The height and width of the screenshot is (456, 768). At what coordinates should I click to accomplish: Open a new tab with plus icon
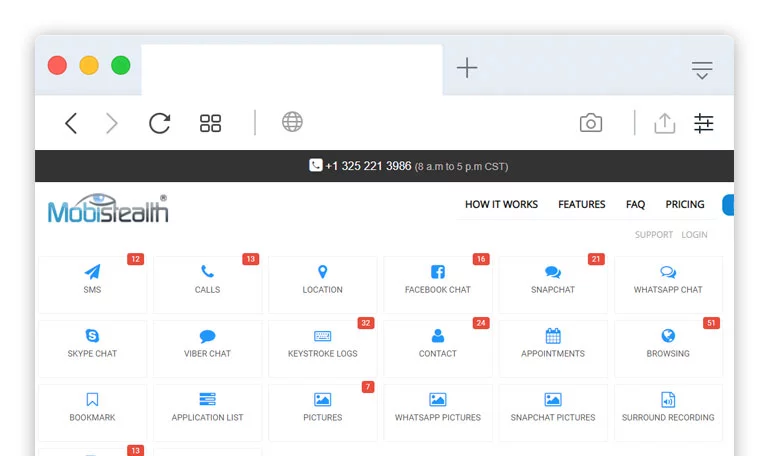467,68
